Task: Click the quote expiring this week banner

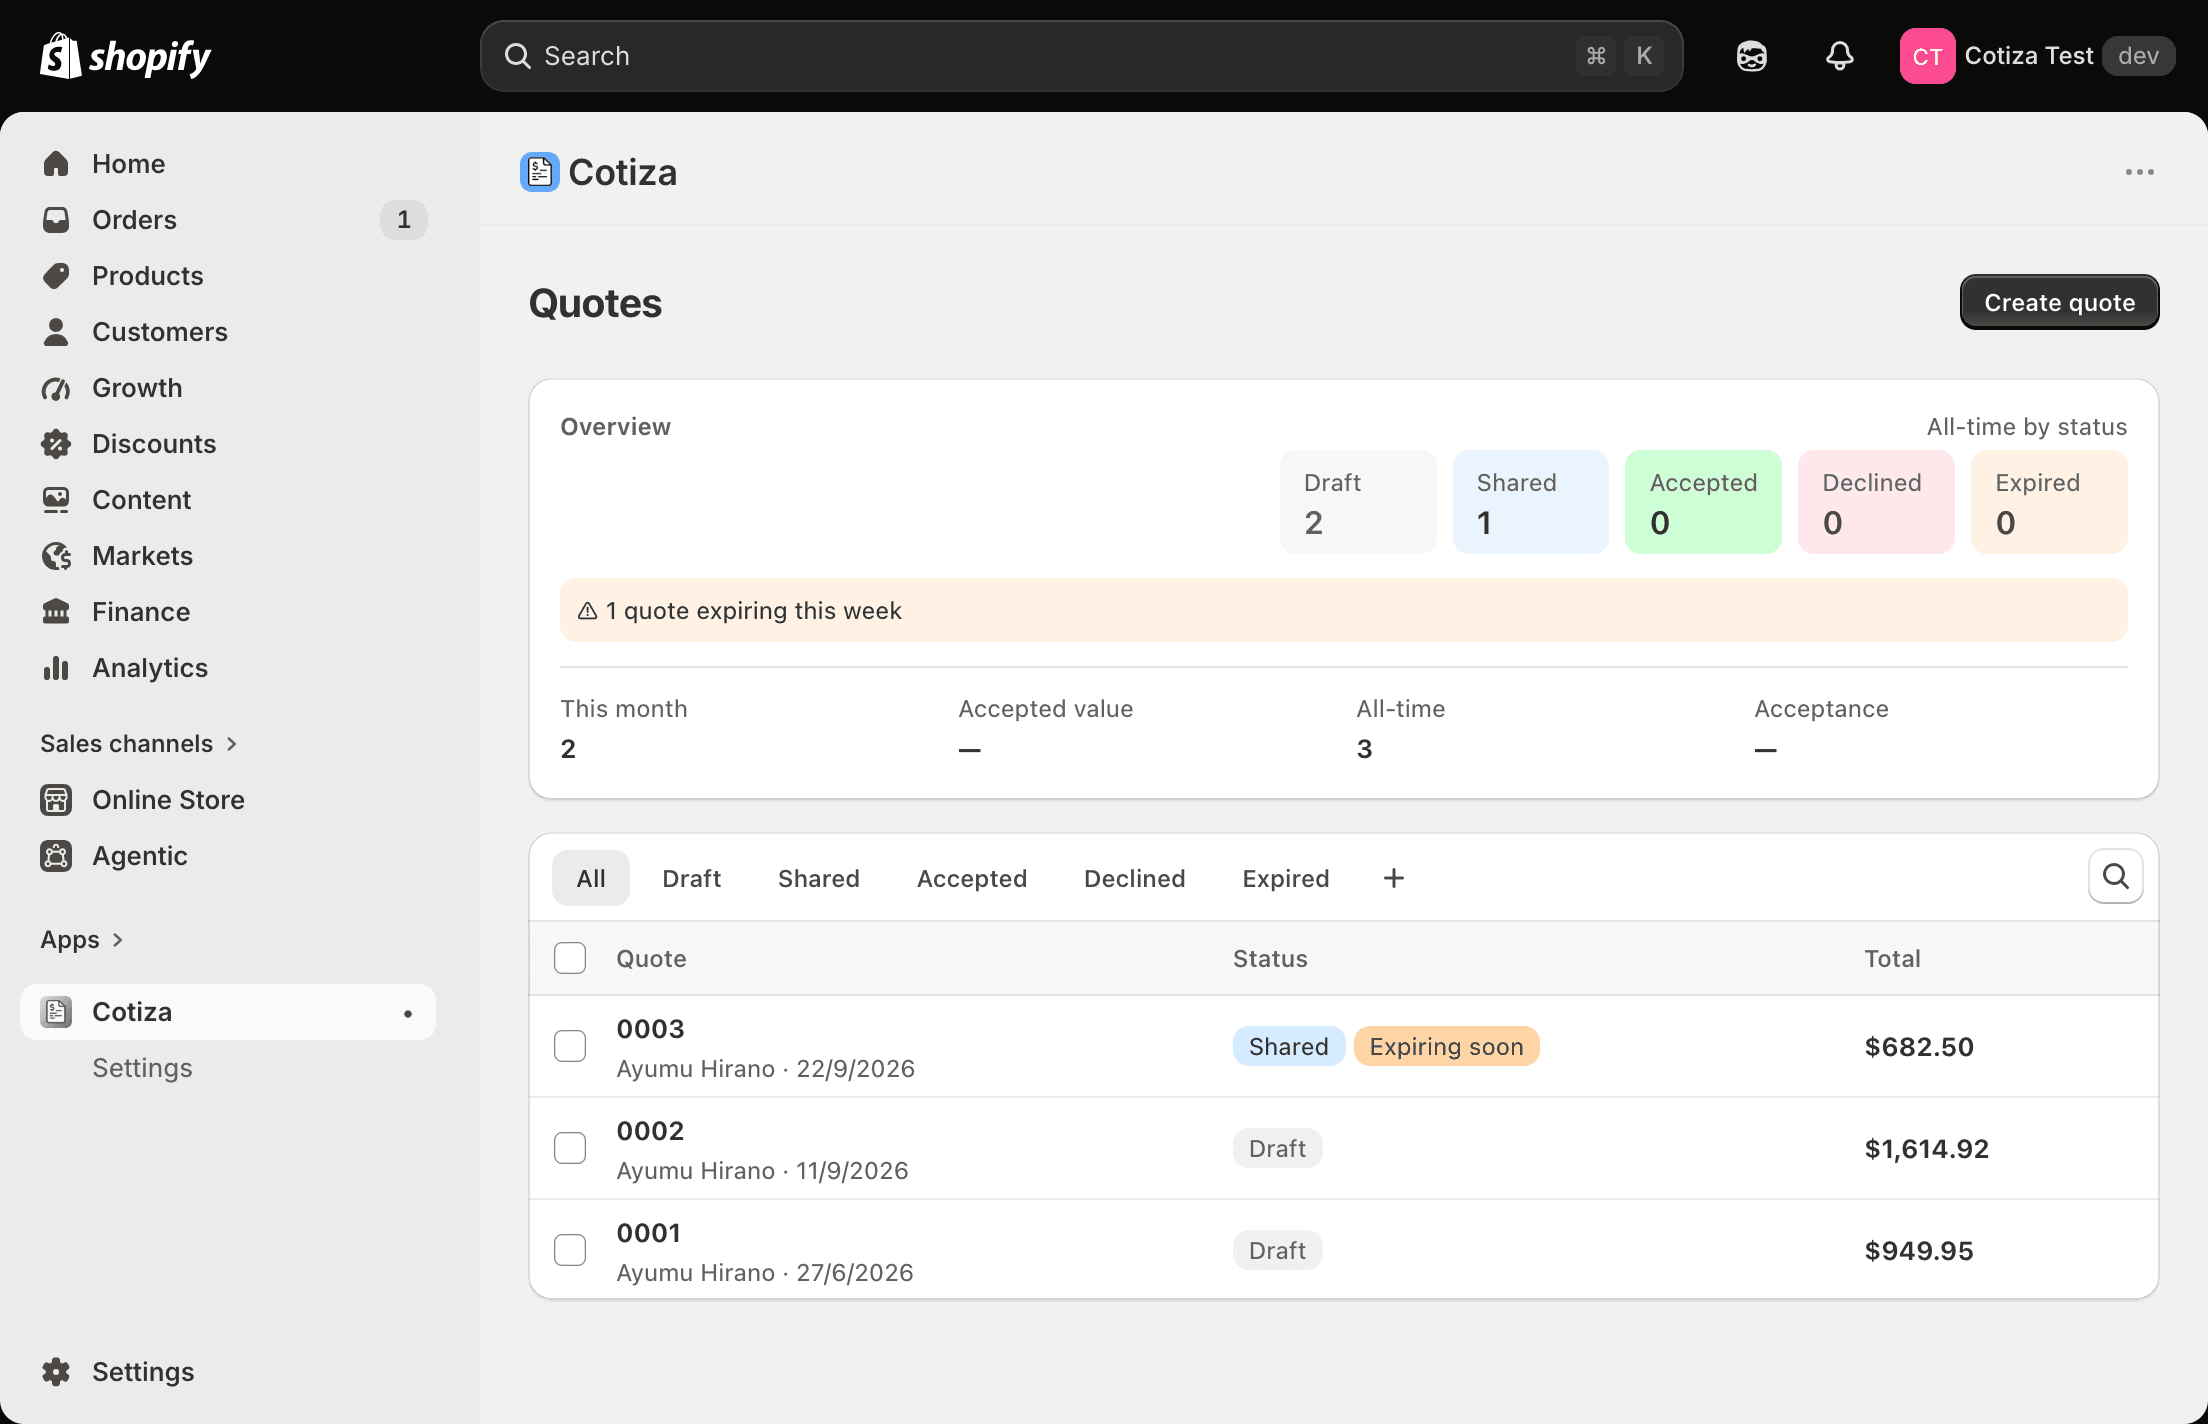Action: click(x=1344, y=610)
